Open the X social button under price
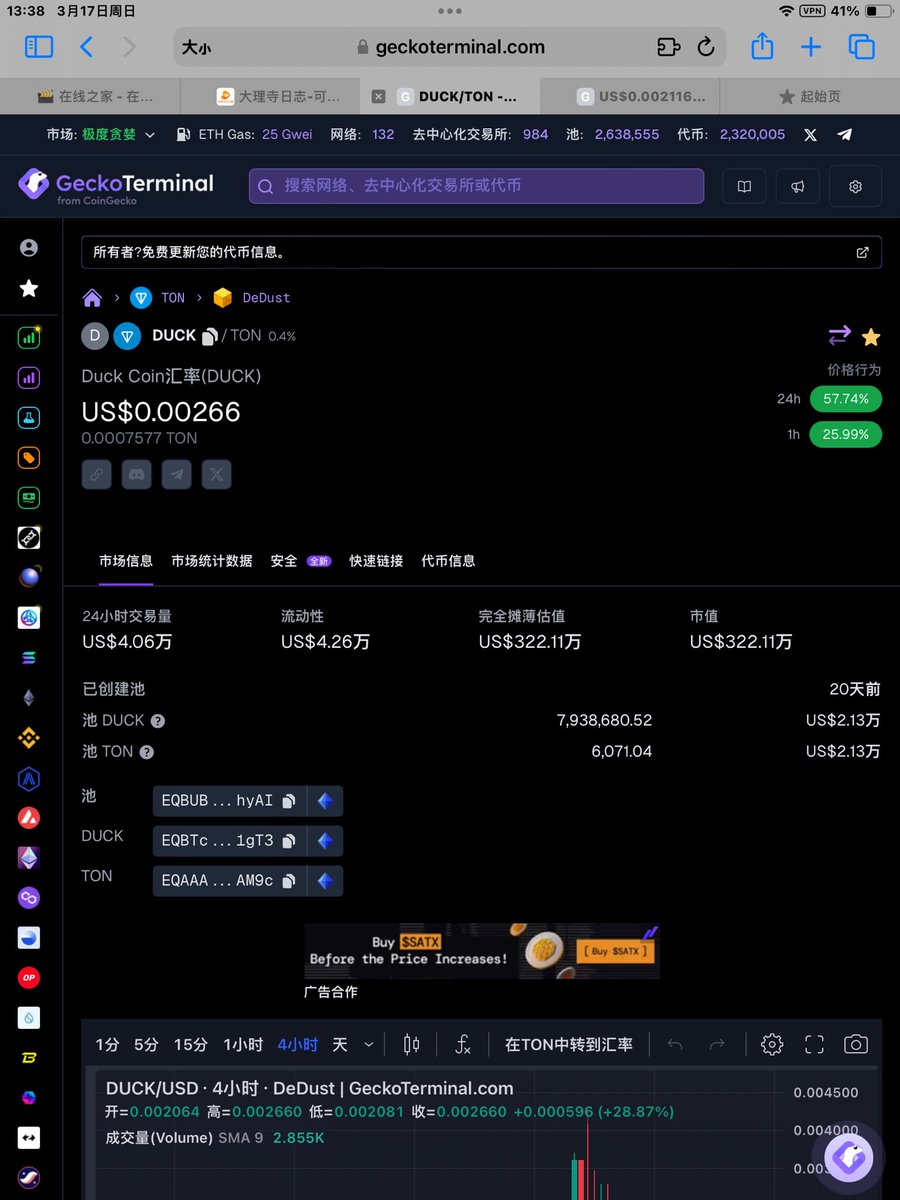Image resolution: width=900 pixels, height=1200 pixels. 216,474
